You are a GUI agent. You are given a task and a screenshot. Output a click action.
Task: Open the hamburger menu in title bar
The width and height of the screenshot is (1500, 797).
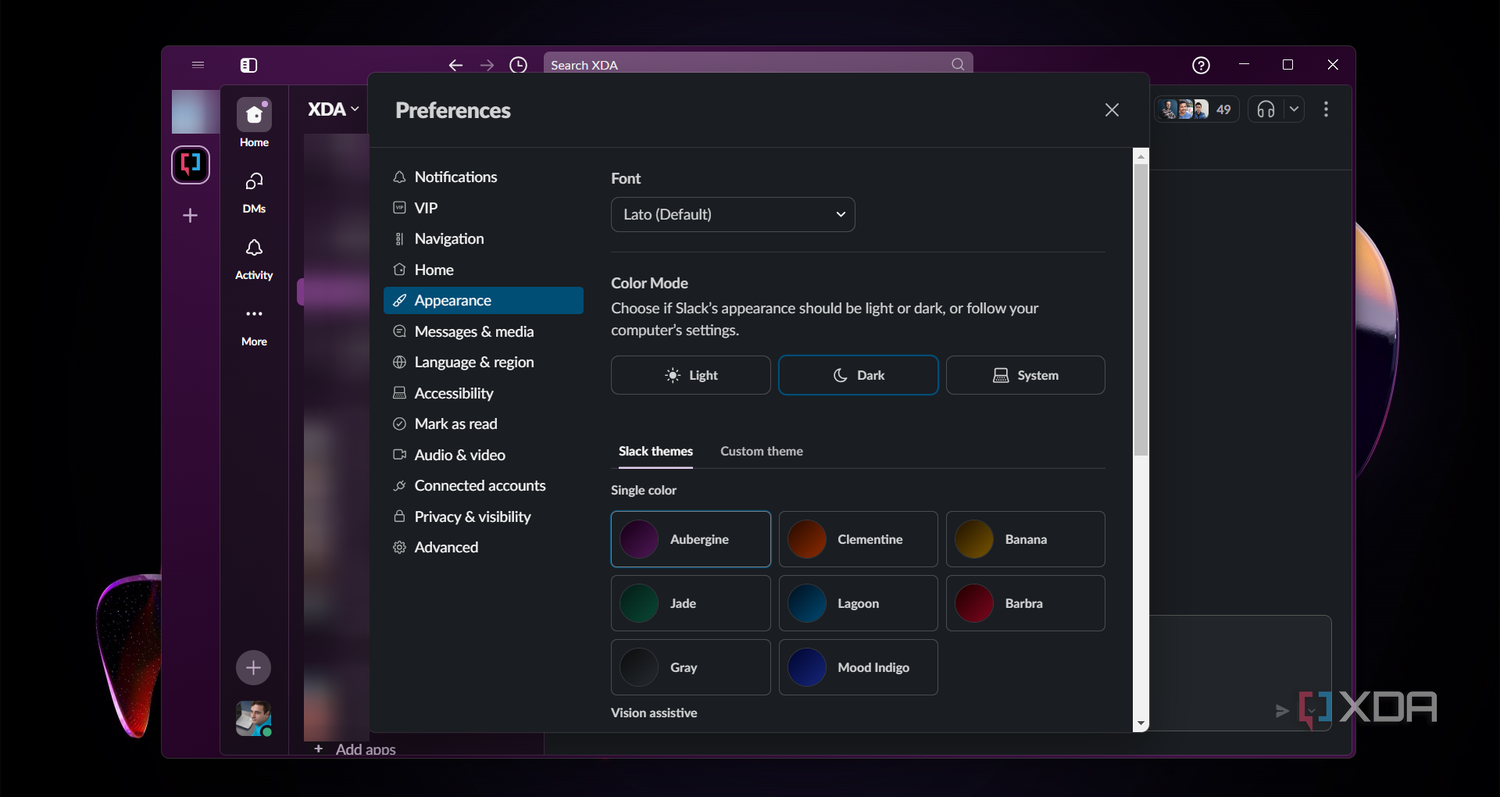(x=198, y=65)
